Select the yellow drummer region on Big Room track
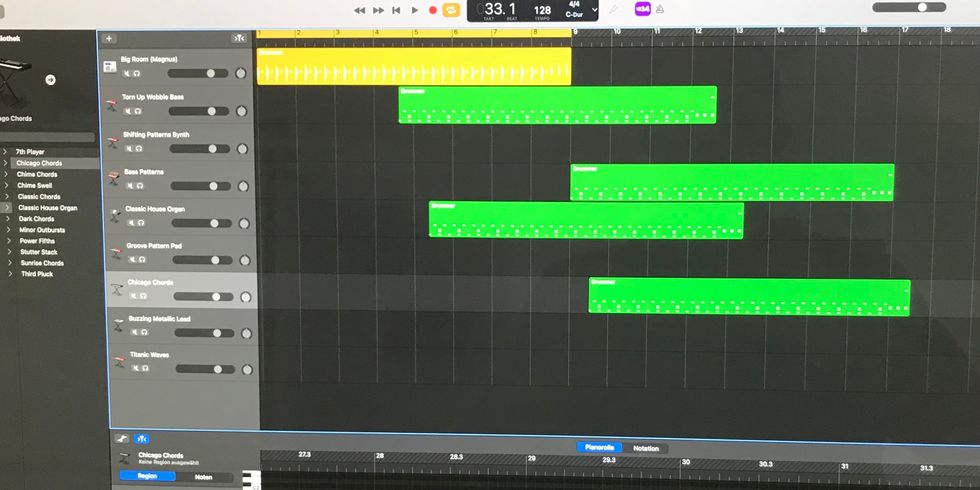The height and width of the screenshot is (490, 980). [x=414, y=66]
